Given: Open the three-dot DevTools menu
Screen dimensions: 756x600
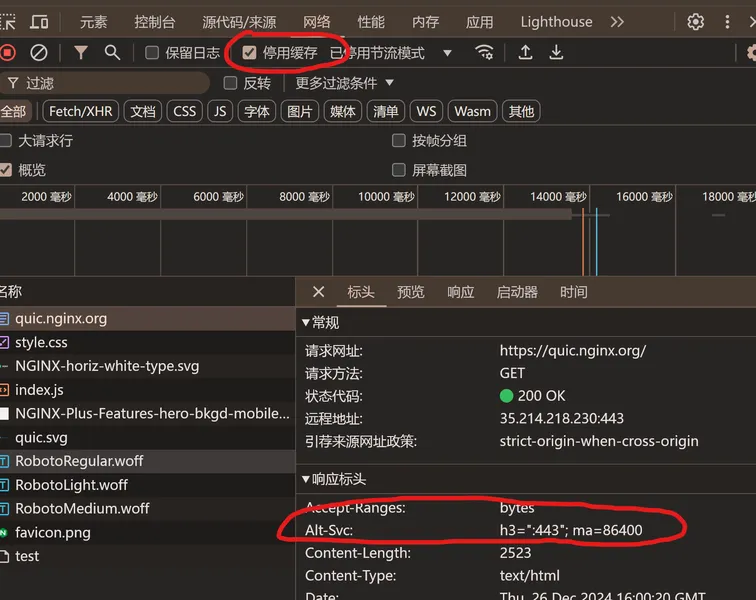Looking at the screenshot, I should pos(727,22).
